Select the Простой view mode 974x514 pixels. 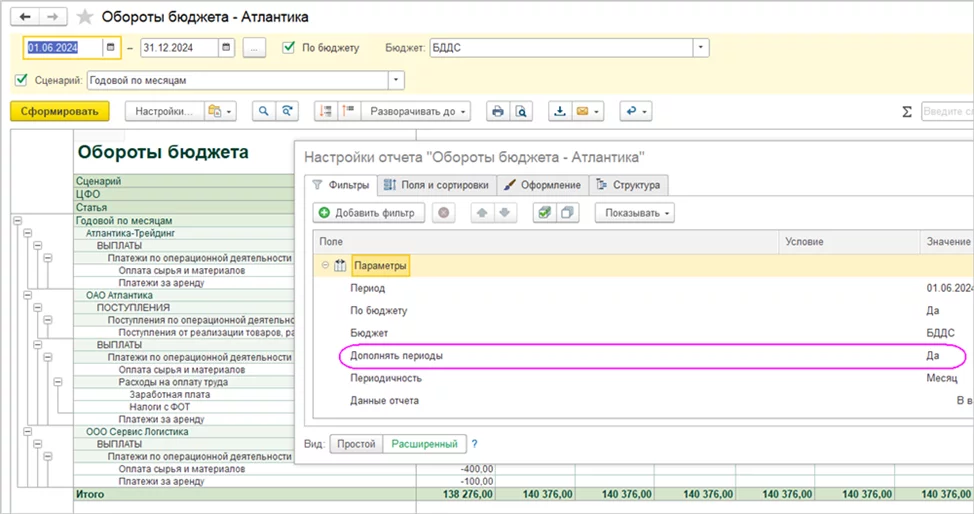click(x=356, y=443)
